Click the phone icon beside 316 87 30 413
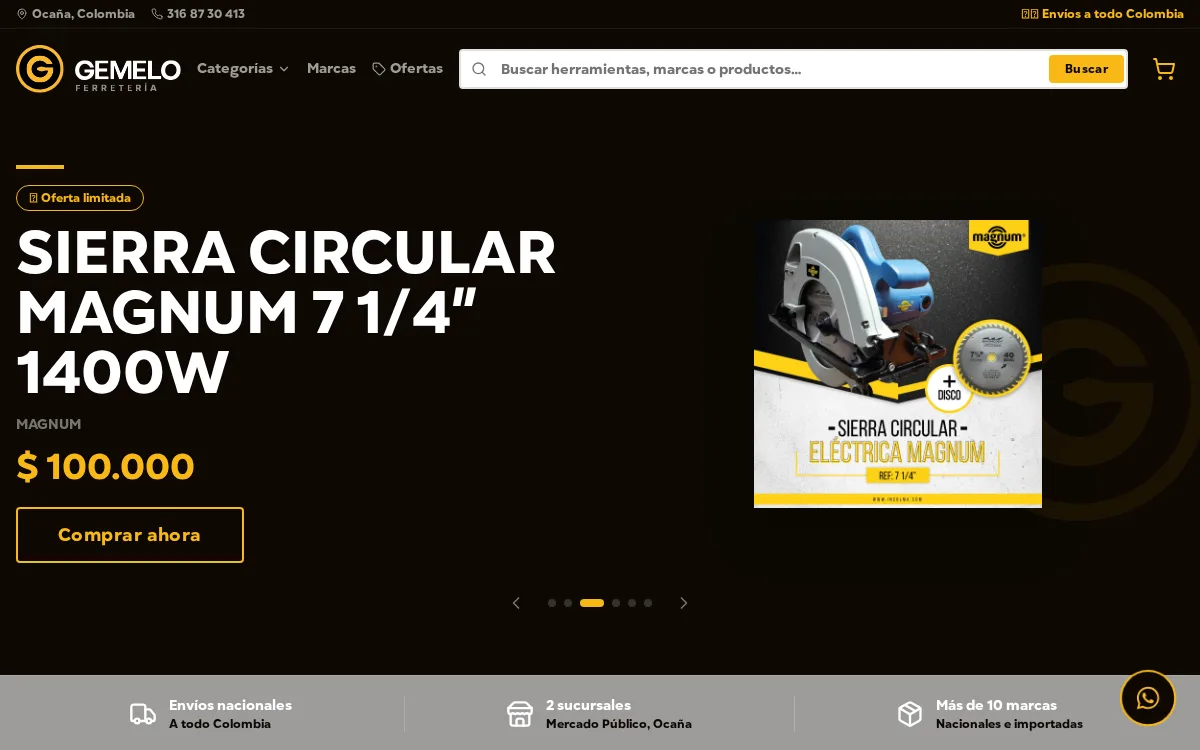Screen dimensions: 1200x750 157,14
